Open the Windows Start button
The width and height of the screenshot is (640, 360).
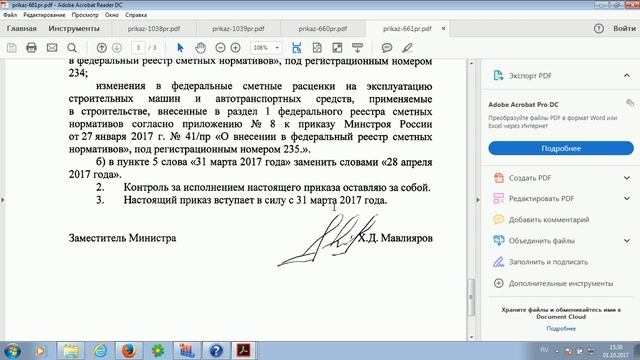12,351
